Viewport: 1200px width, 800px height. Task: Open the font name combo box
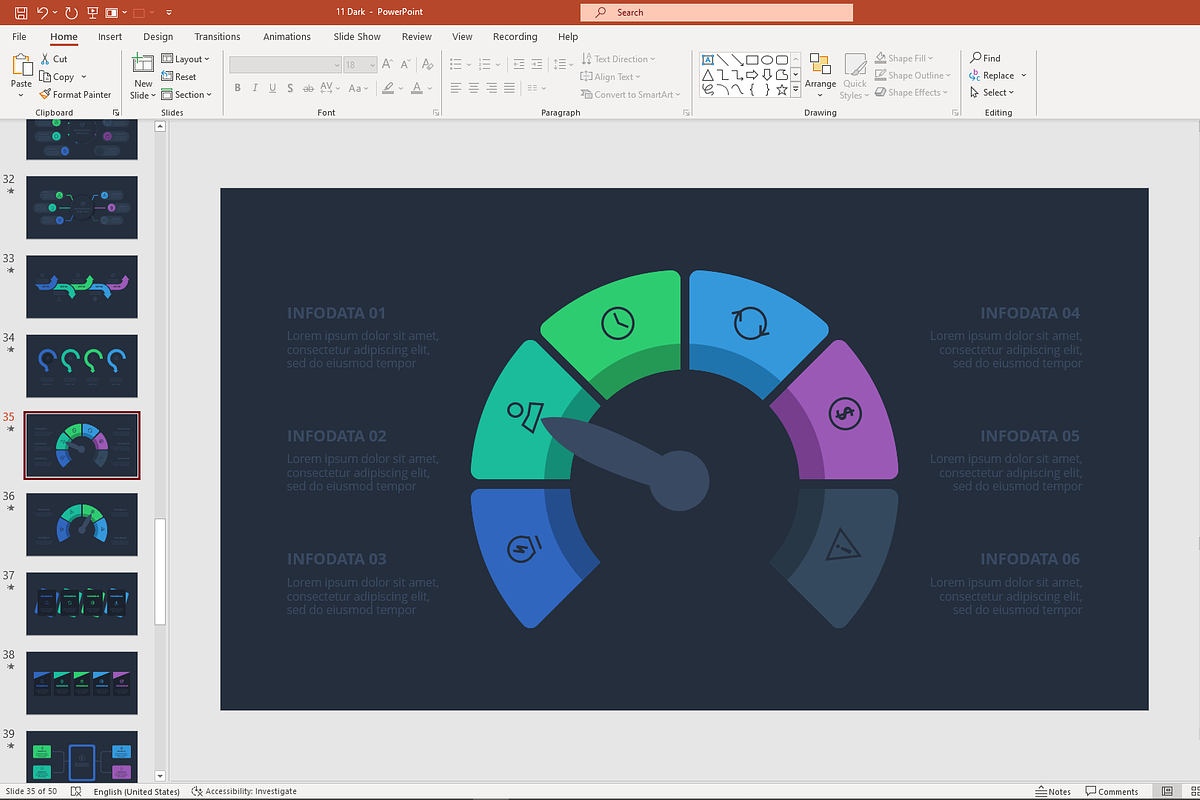285,64
